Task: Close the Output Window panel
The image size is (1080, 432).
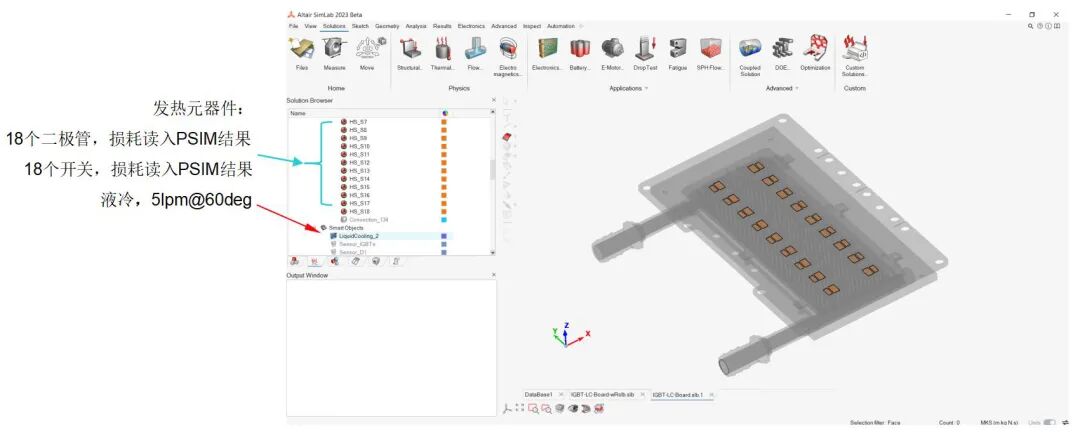Action: coord(493,275)
